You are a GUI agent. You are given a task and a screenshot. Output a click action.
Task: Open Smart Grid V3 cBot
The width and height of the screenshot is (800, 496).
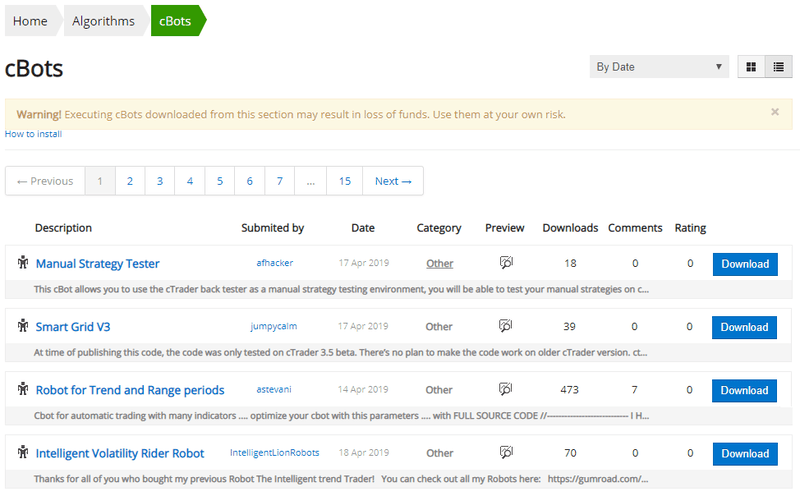[x=73, y=327]
